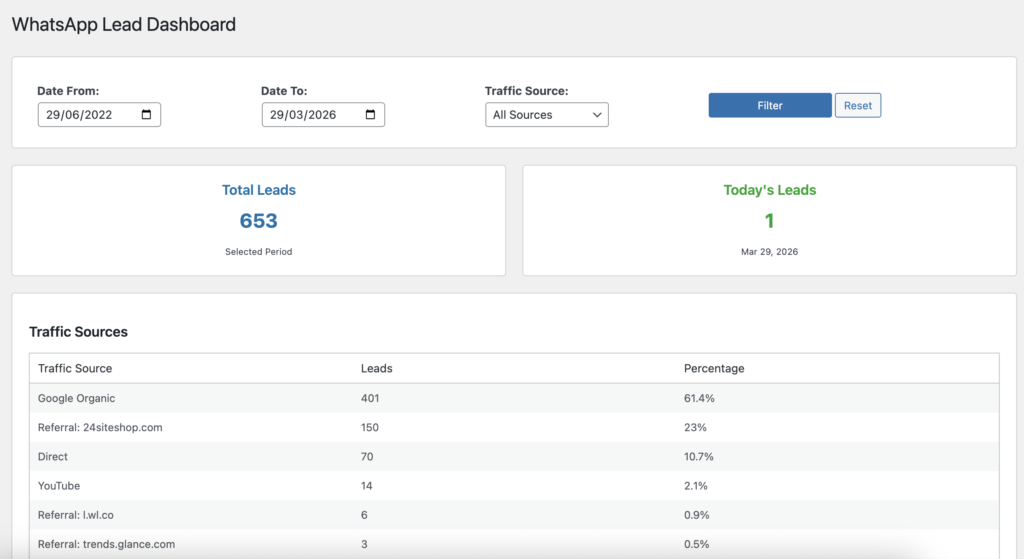Click the 61.4% percentage cell

pos(699,398)
